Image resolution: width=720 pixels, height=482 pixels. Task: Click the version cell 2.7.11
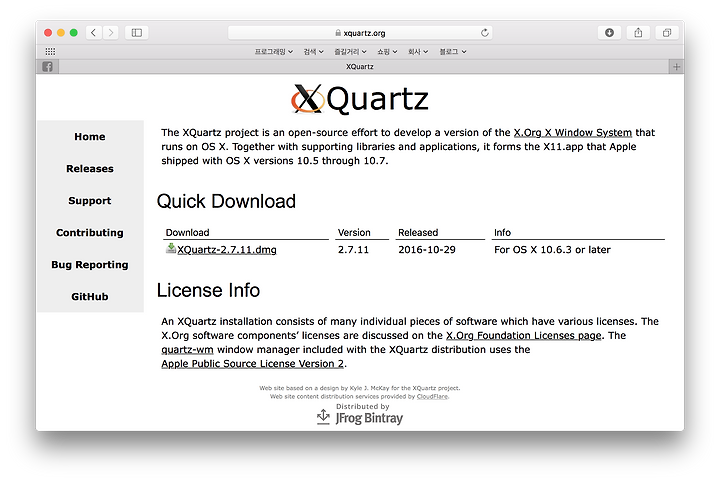point(354,250)
